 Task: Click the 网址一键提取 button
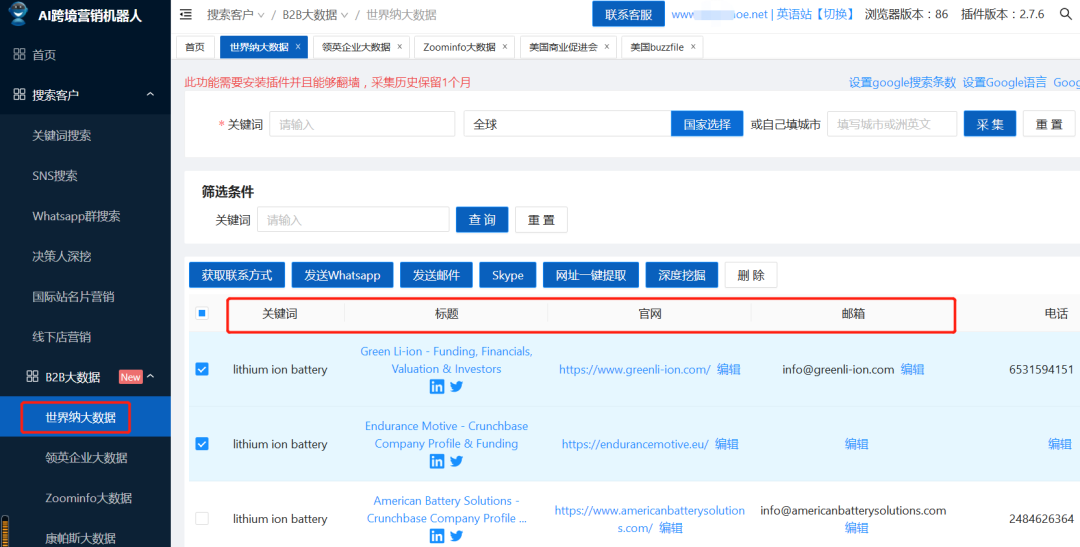591,275
